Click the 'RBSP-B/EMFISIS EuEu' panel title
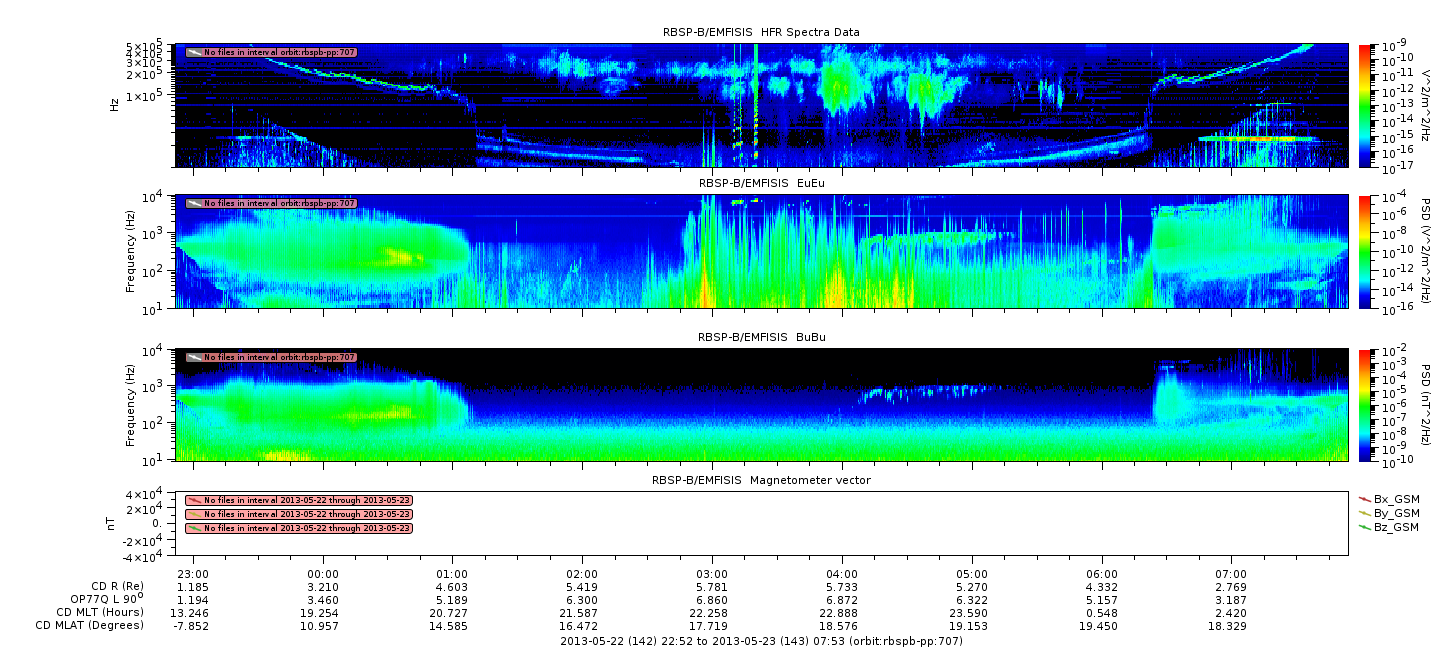Screen dimensions: 1447x658 point(761,183)
